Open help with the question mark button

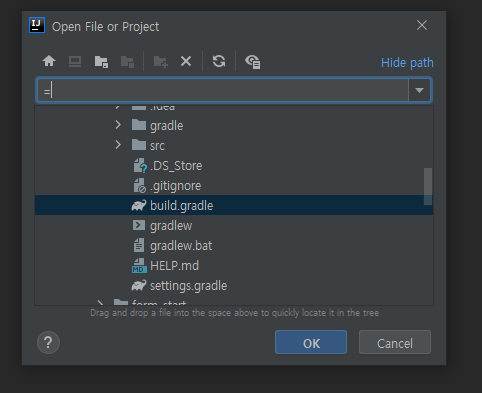point(48,342)
